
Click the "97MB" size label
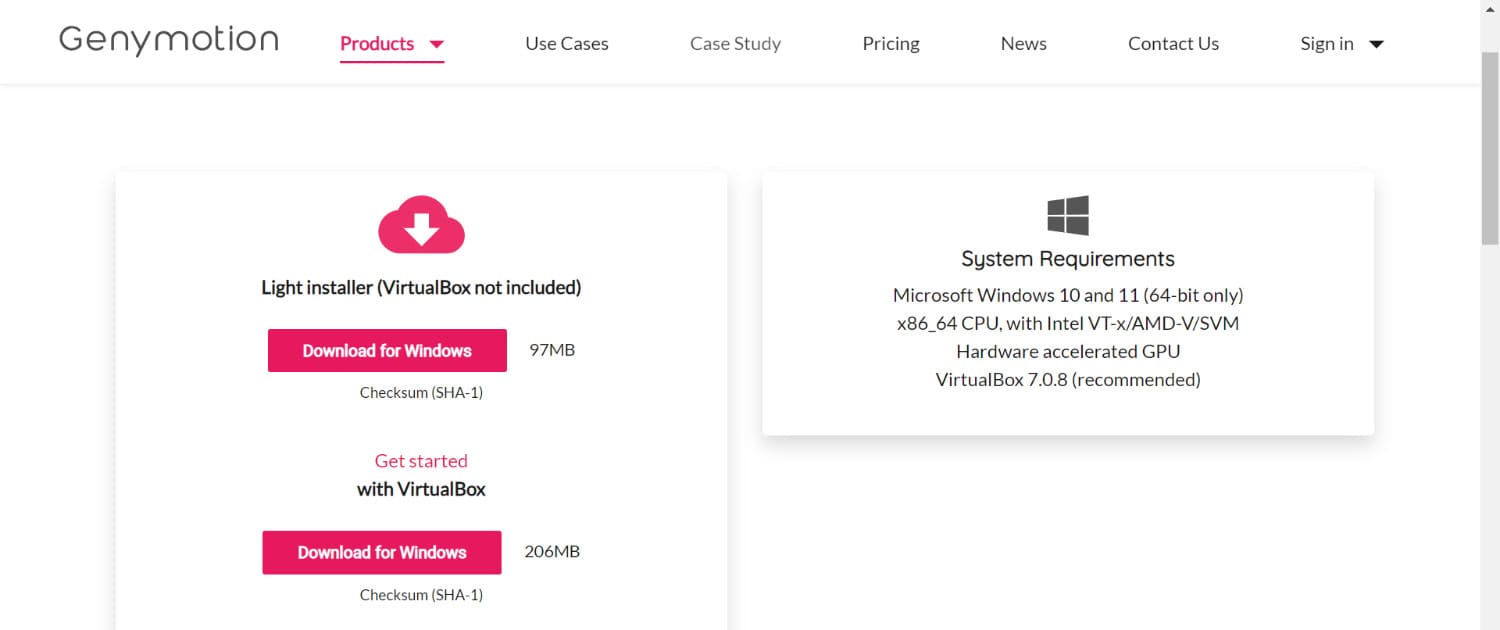pos(552,350)
